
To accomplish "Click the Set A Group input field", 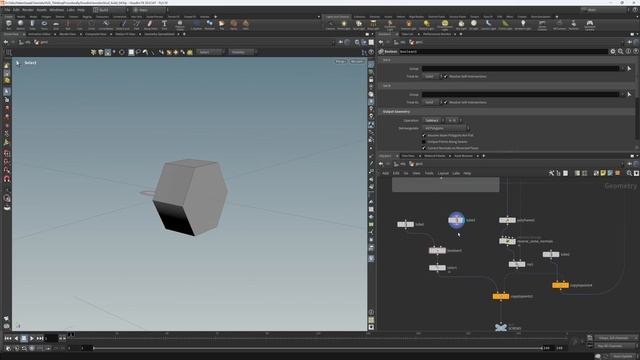I will point(521,69).
